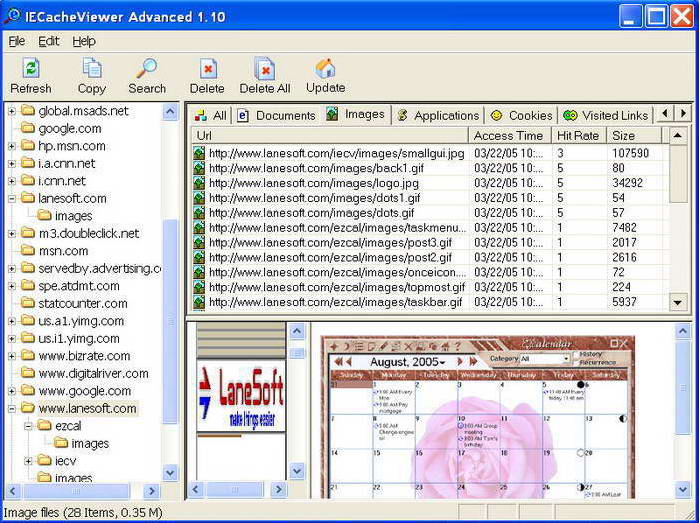Expand the www.bizrate.com tree node
This screenshot has width=700, height=523.
click(x=12, y=356)
